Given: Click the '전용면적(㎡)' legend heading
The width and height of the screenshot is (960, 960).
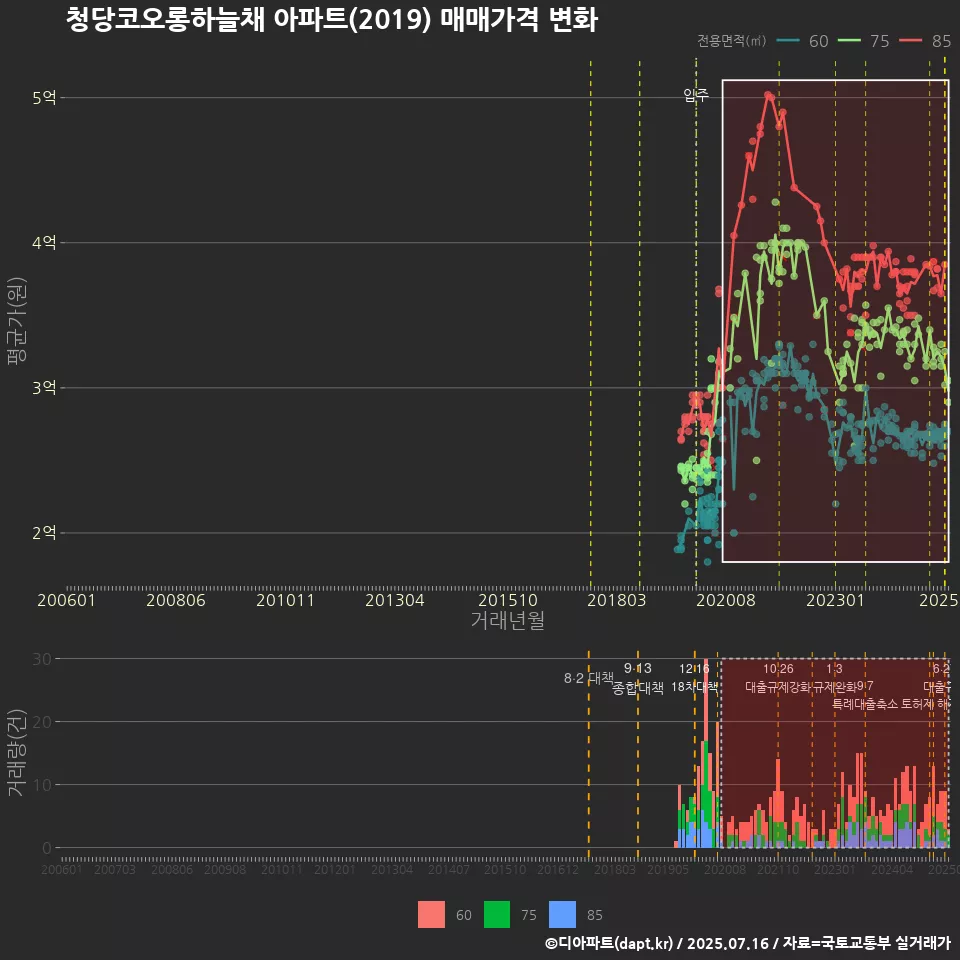Looking at the screenshot, I should tap(732, 41).
